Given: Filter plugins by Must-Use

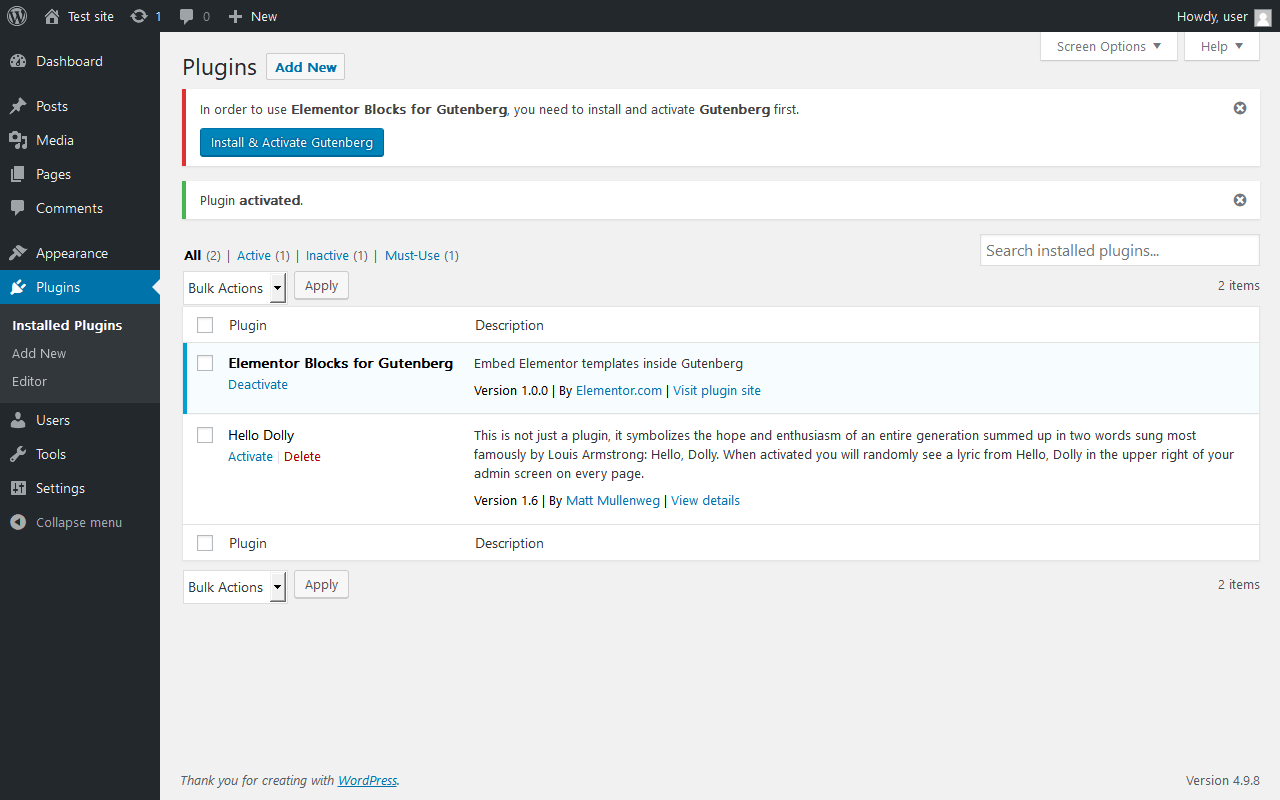Looking at the screenshot, I should 422,256.
